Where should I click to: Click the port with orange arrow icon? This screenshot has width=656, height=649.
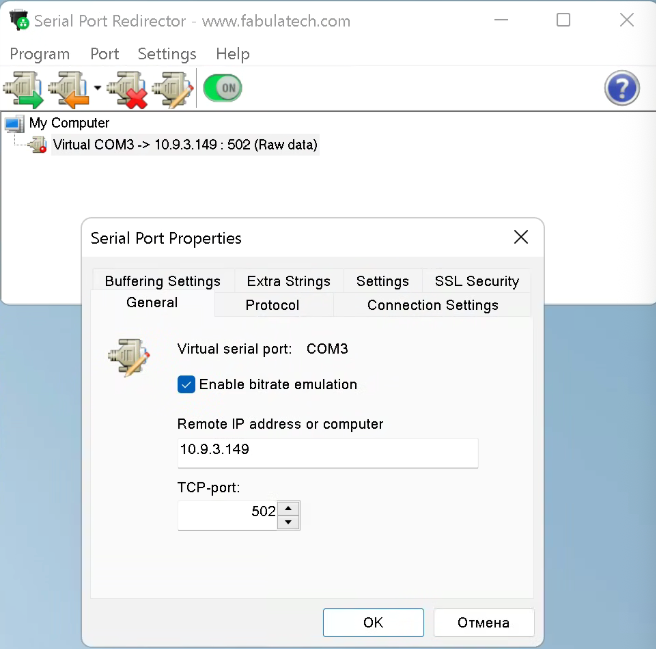[69, 89]
